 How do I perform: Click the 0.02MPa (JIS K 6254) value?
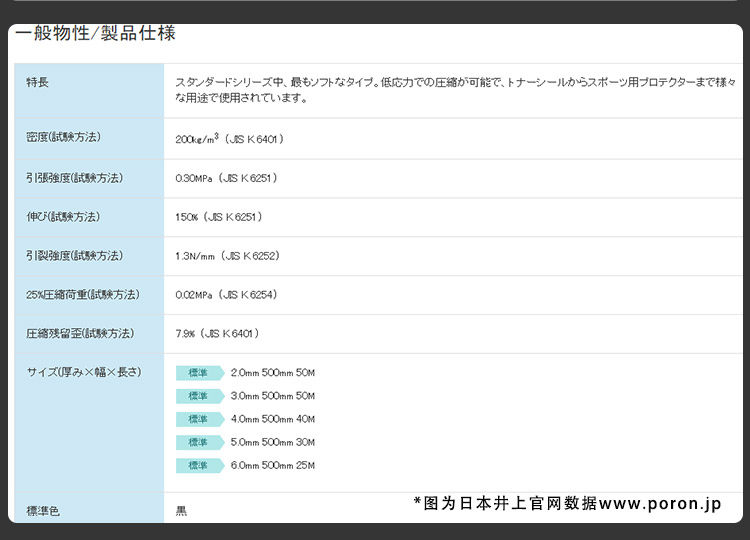[226, 295]
